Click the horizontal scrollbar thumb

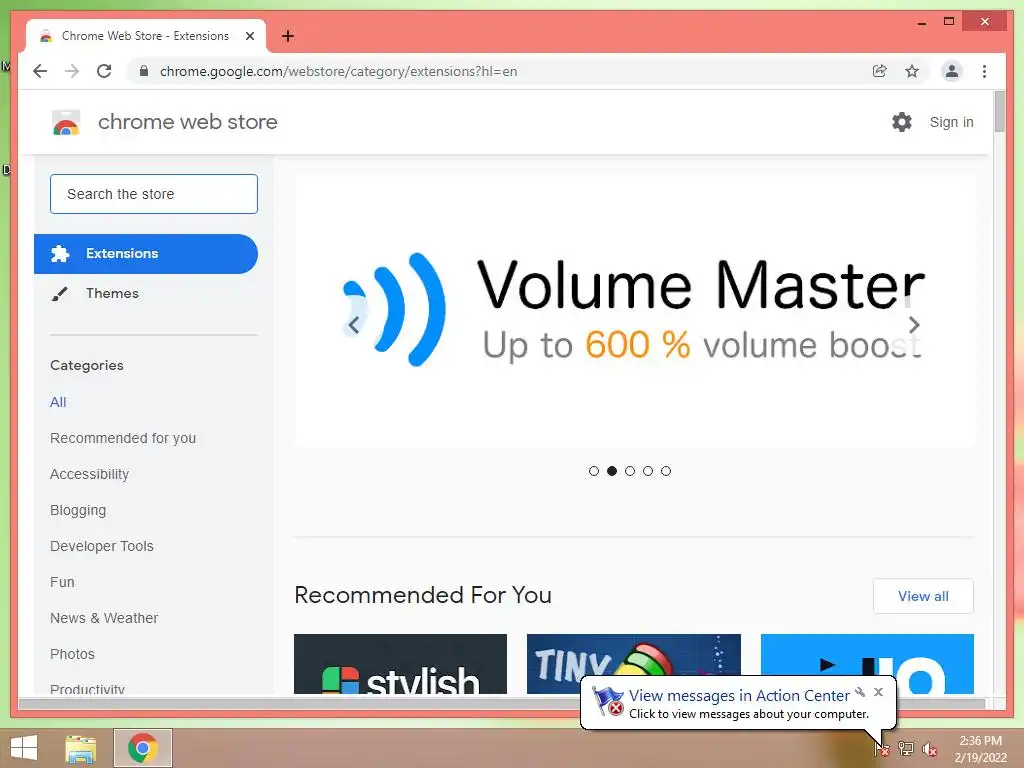click(x=502, y=704)
